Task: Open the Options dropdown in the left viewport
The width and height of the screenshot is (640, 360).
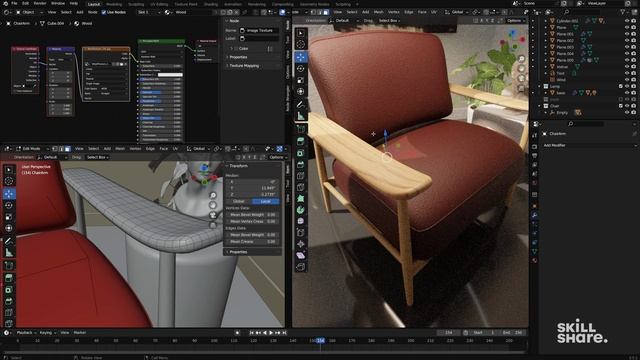Action: 277,157
